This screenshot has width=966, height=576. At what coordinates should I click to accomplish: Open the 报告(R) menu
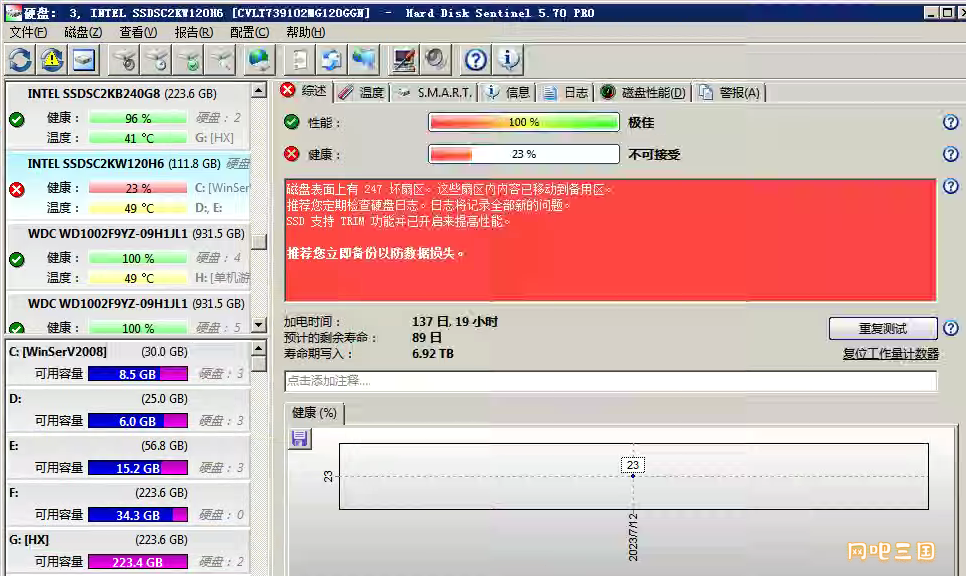[x=193, y=32]
